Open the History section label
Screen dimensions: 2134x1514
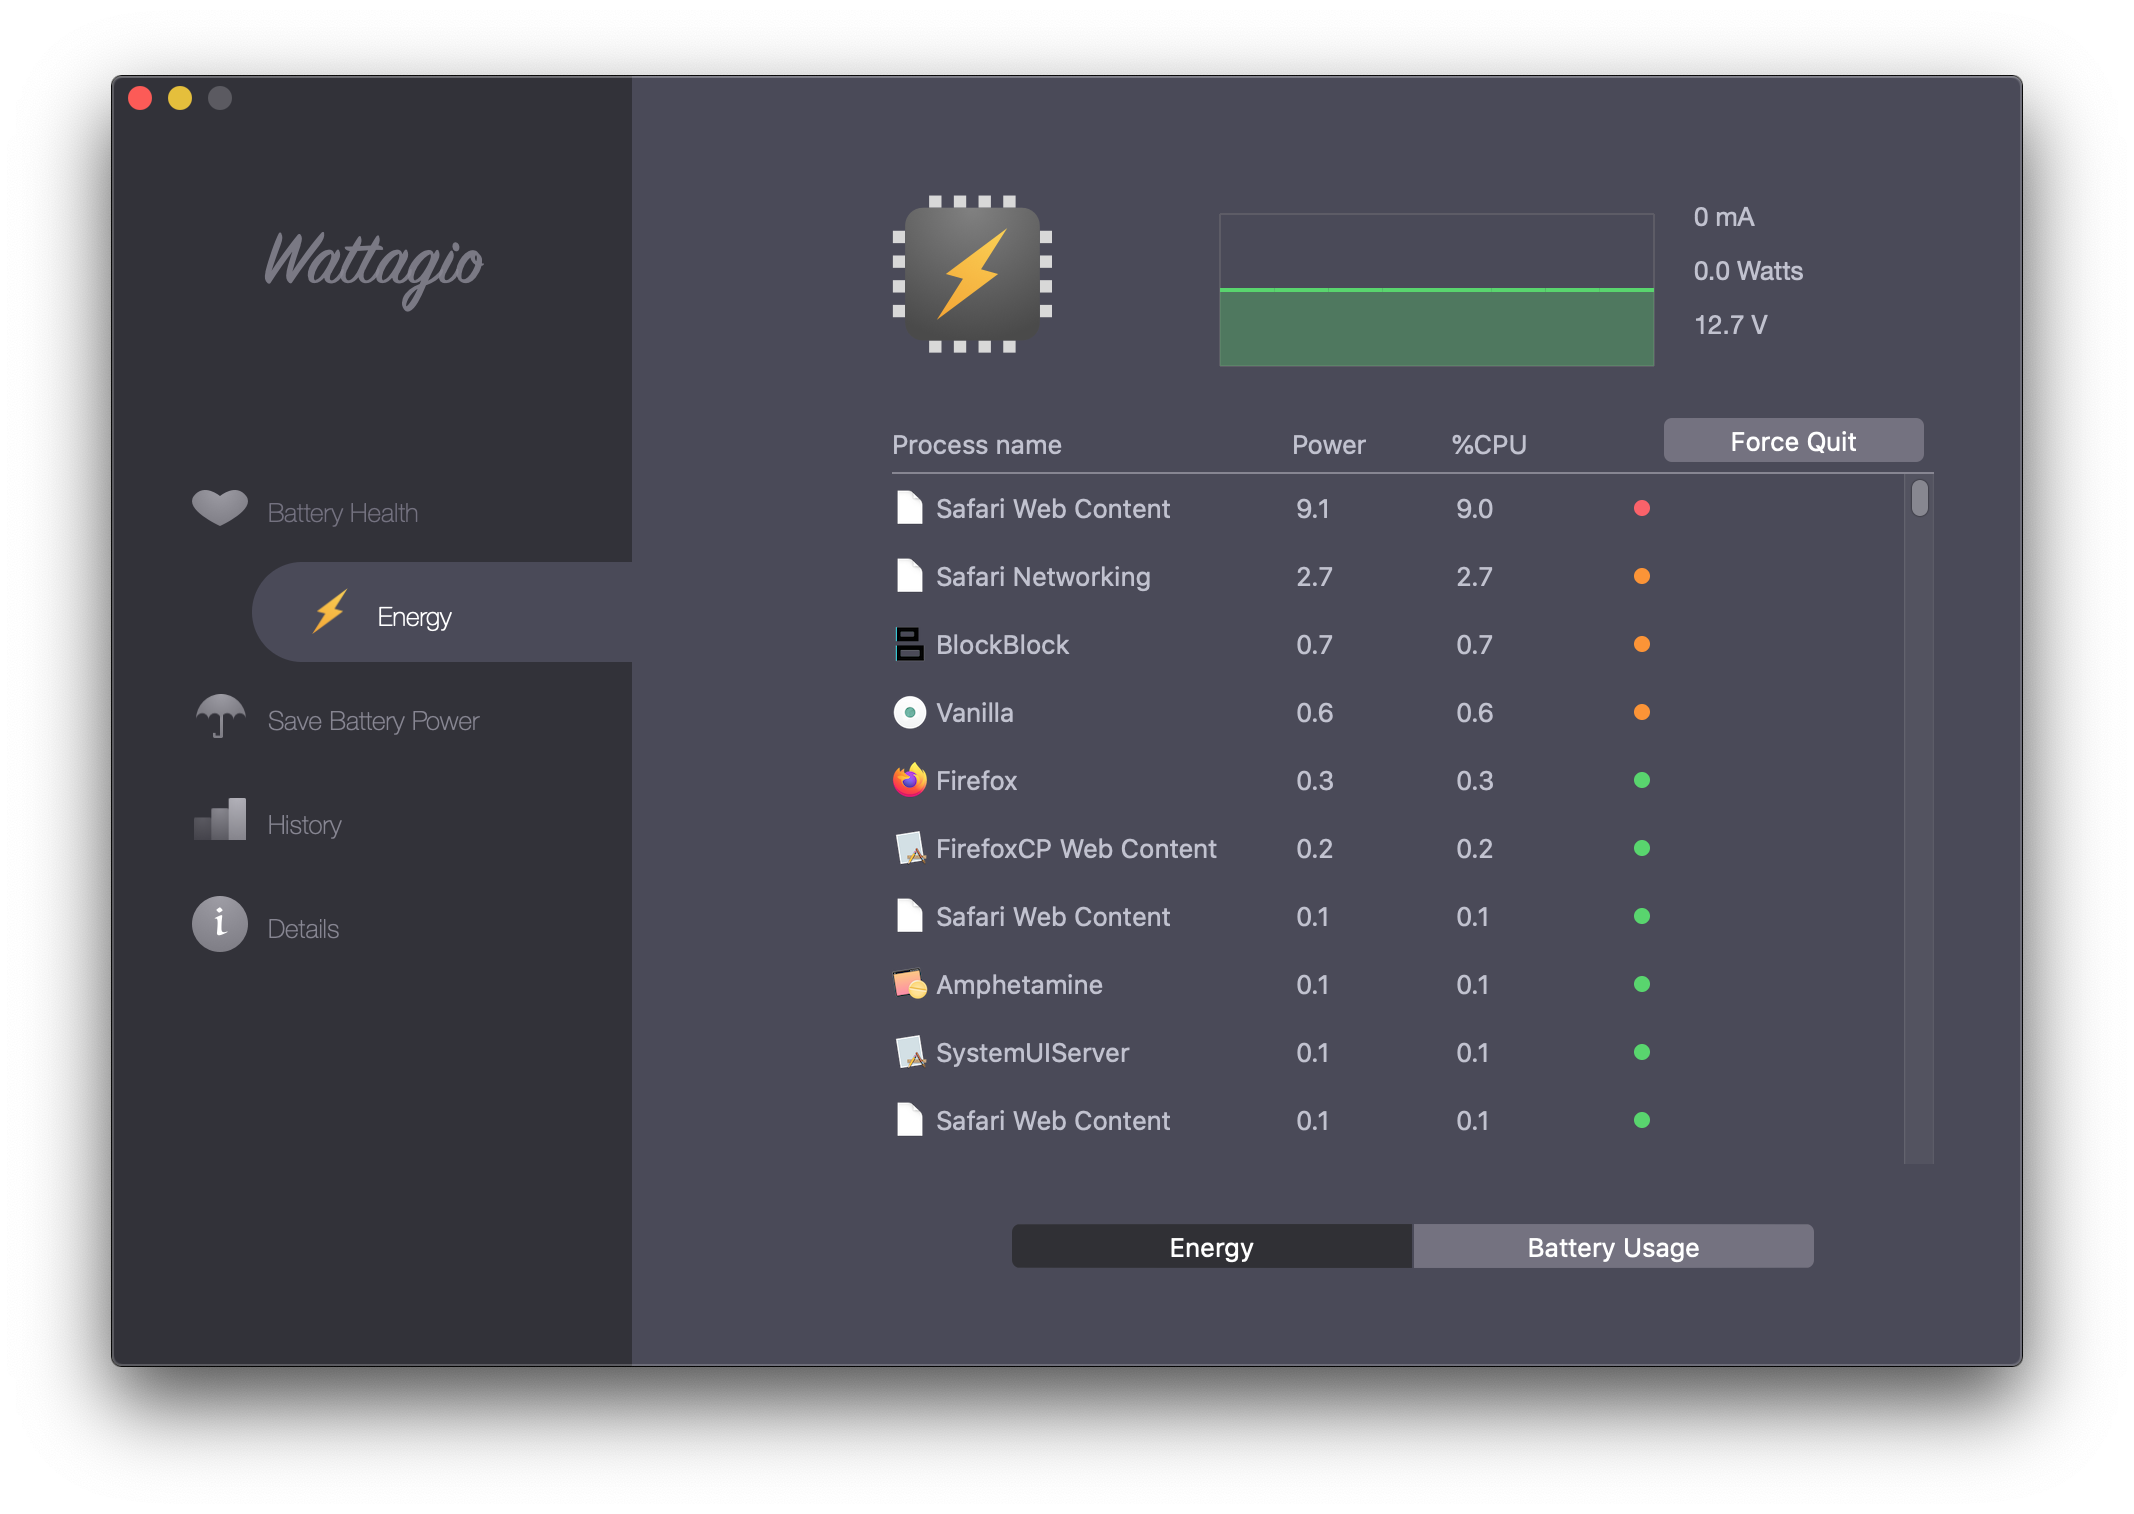(x=304, y=825)
